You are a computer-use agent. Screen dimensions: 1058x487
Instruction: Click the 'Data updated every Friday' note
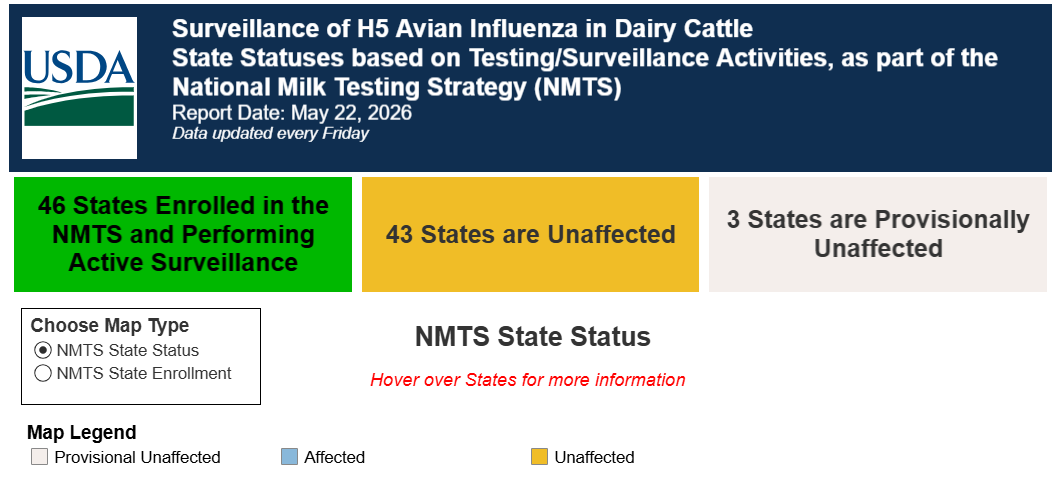pos(271,134)
